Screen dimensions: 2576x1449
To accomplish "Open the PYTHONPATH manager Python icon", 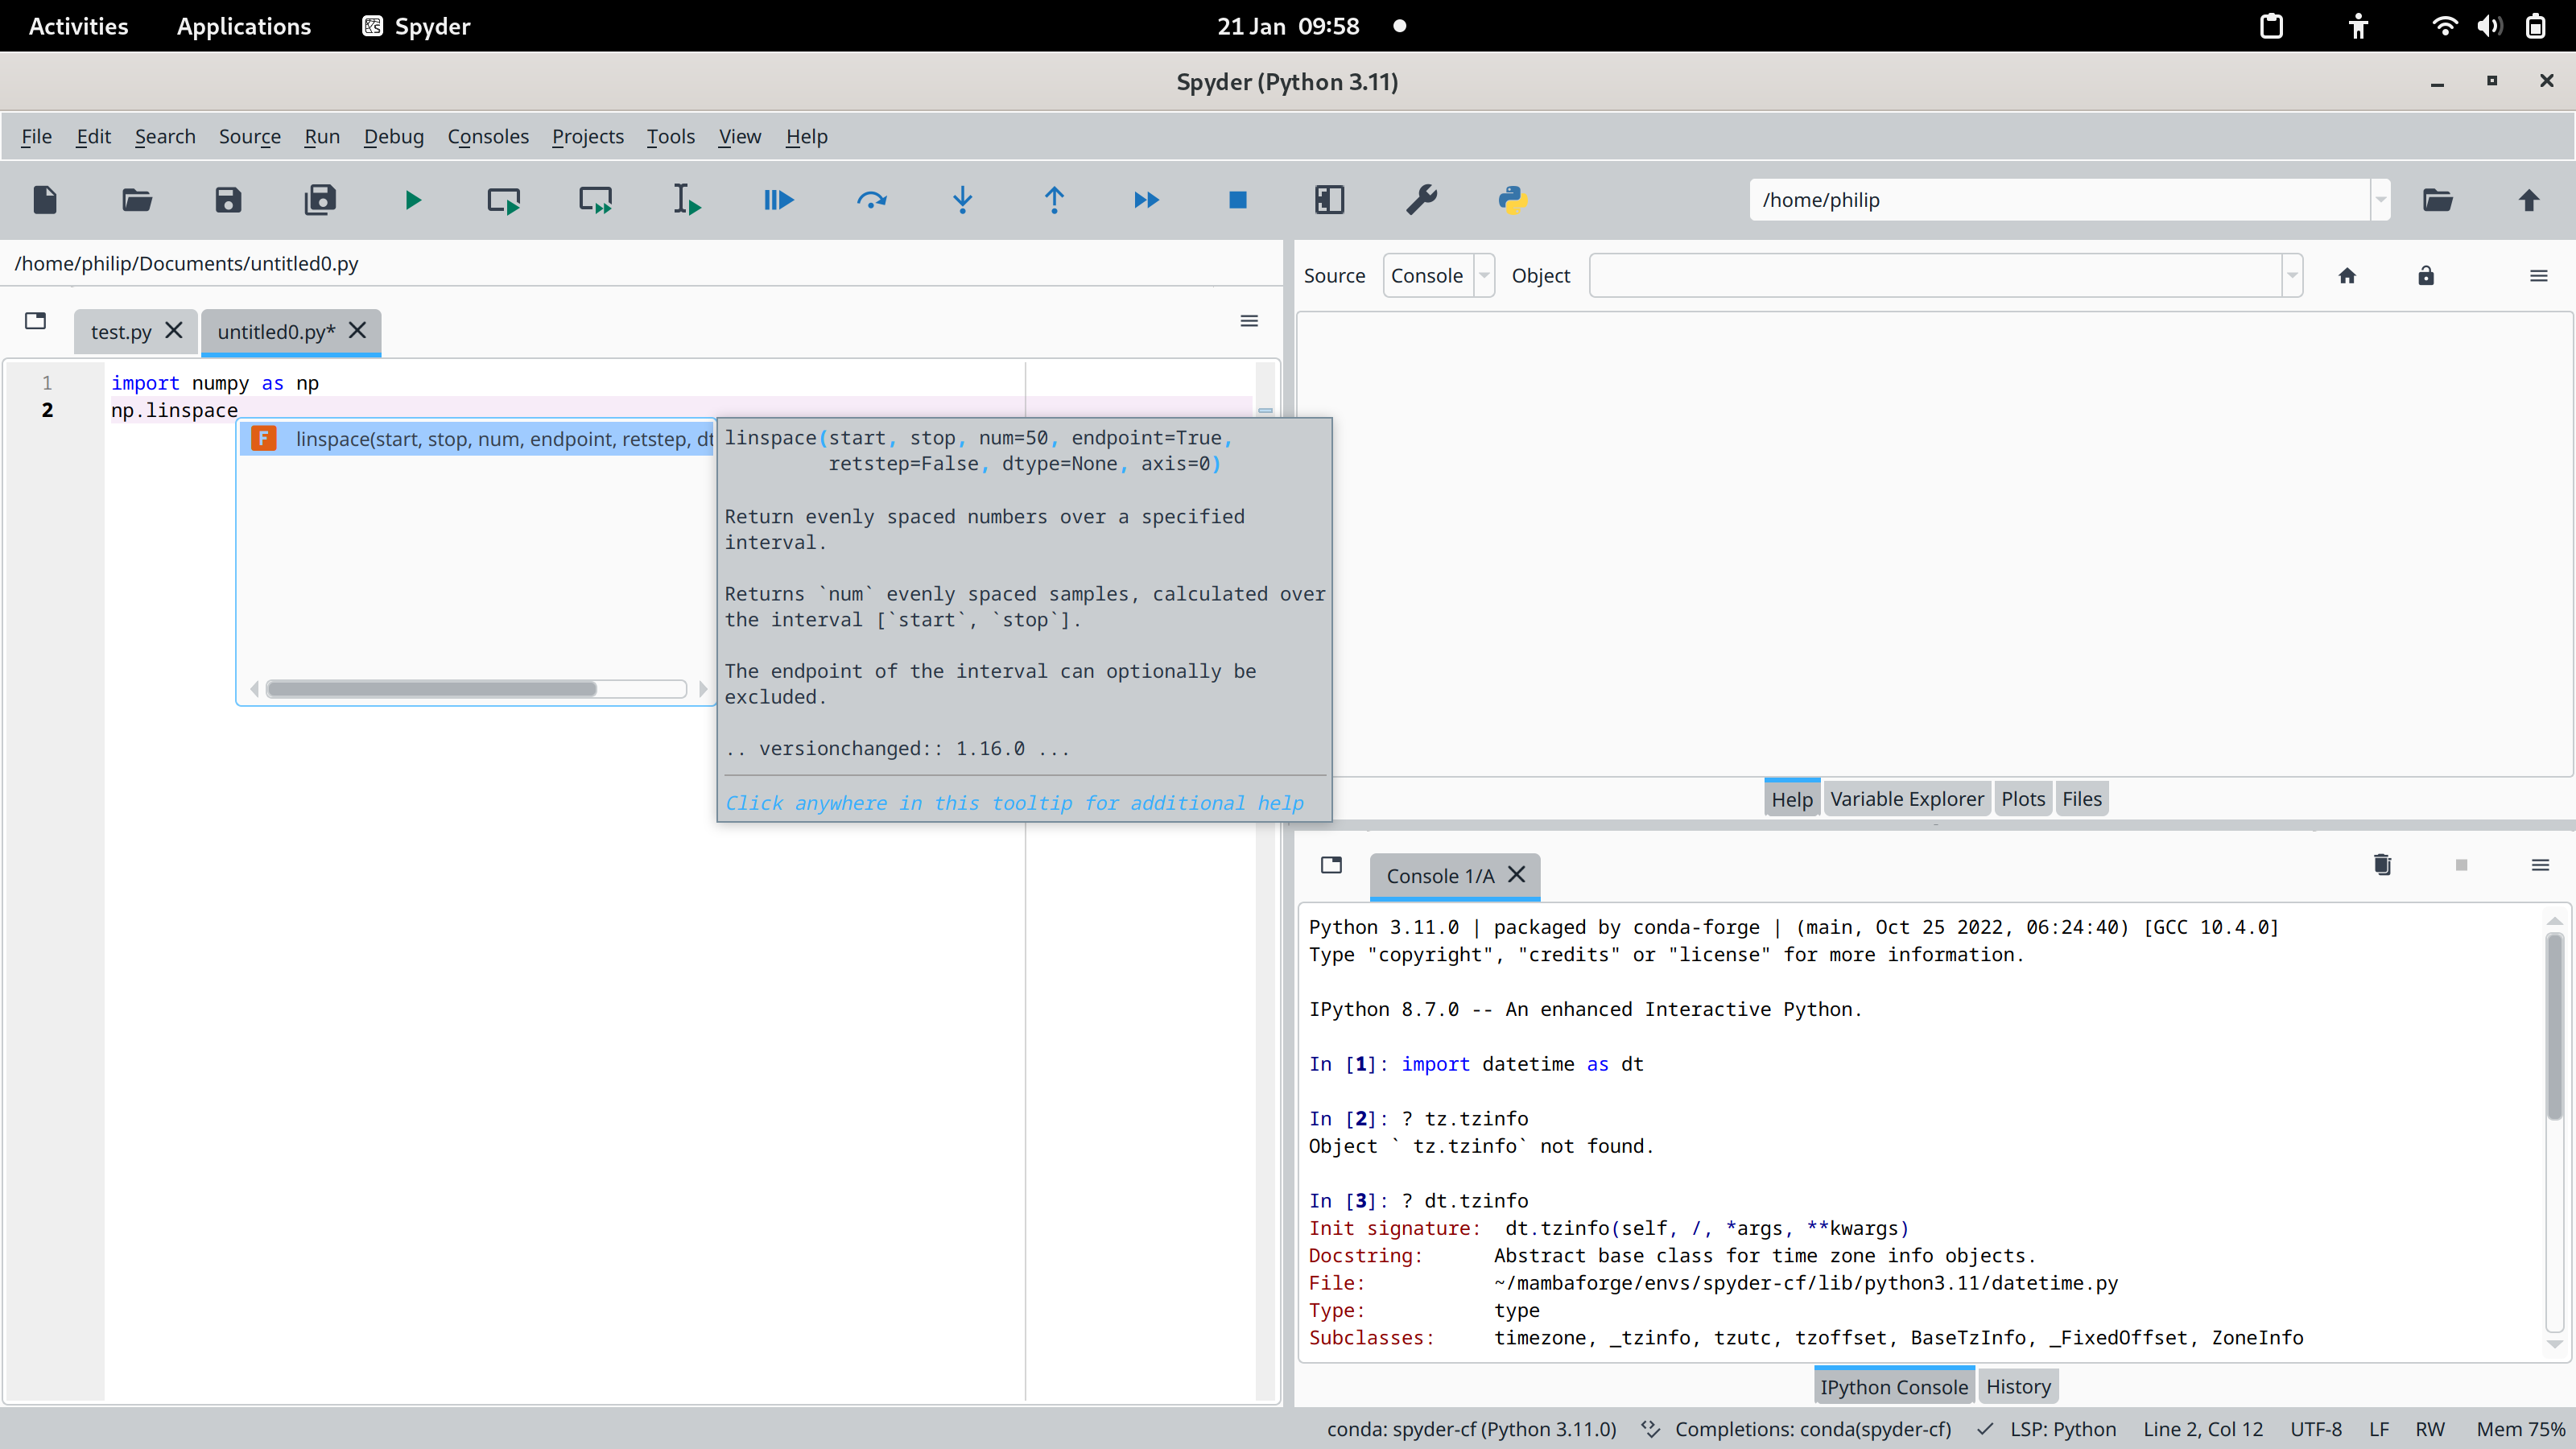I will [1512, 200].
